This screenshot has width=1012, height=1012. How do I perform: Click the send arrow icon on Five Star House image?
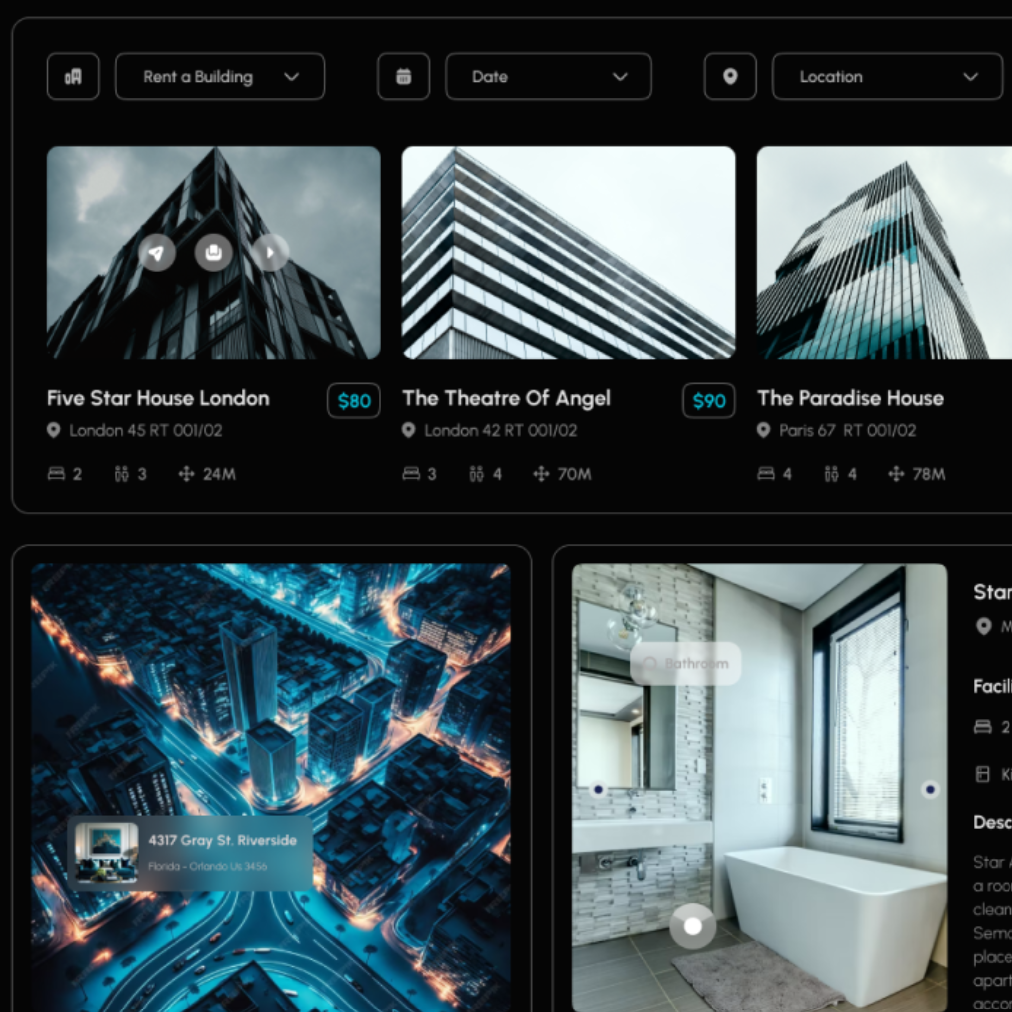[x=157, y=252]
